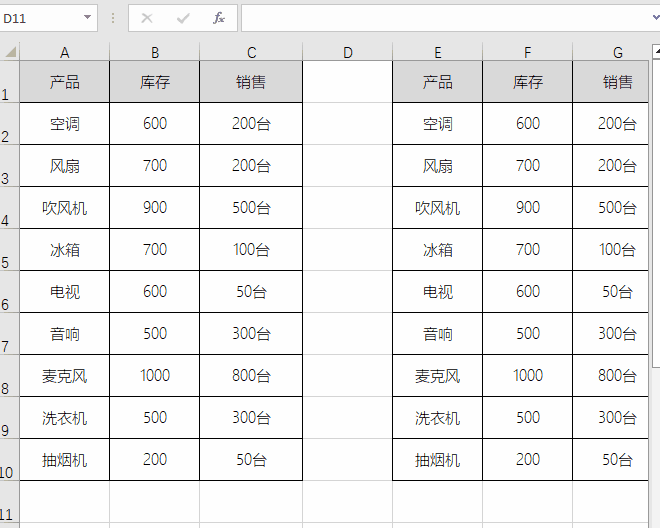The height and width of the screenshot is (528, 660).
Task: Click cell A5 containing 冰箱
Action: (x=64, y=250)
